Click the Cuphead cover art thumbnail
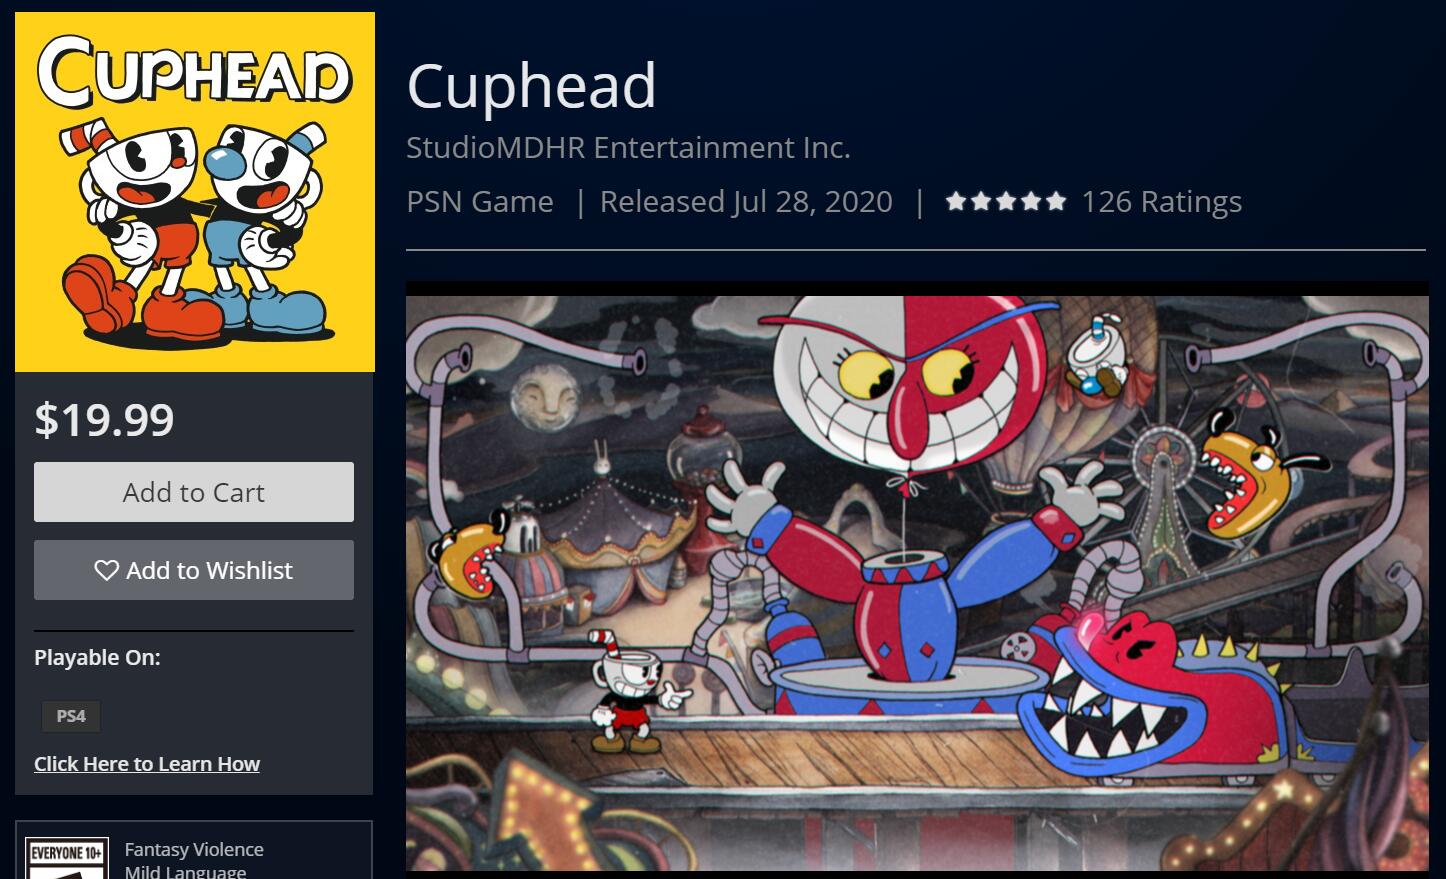This screenshot has width=1446, height=879. pyautogui.click(x=195, y=192)
